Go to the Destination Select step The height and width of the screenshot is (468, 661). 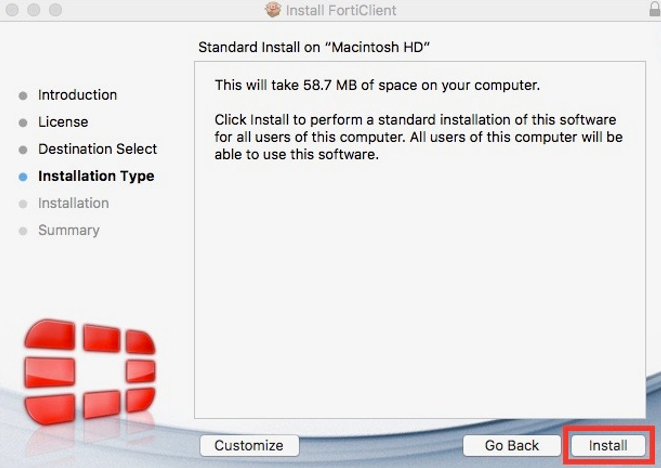[x=97, y=149]
